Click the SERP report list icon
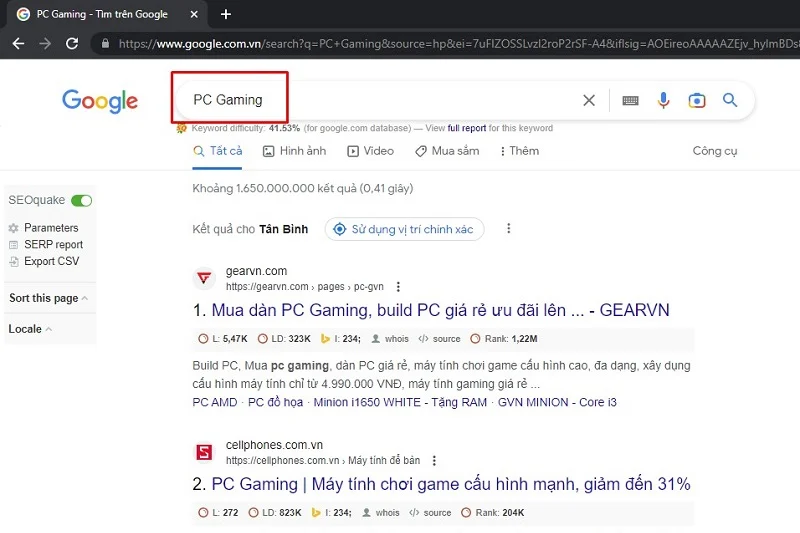The image size is (800, 533). [14, 245]
